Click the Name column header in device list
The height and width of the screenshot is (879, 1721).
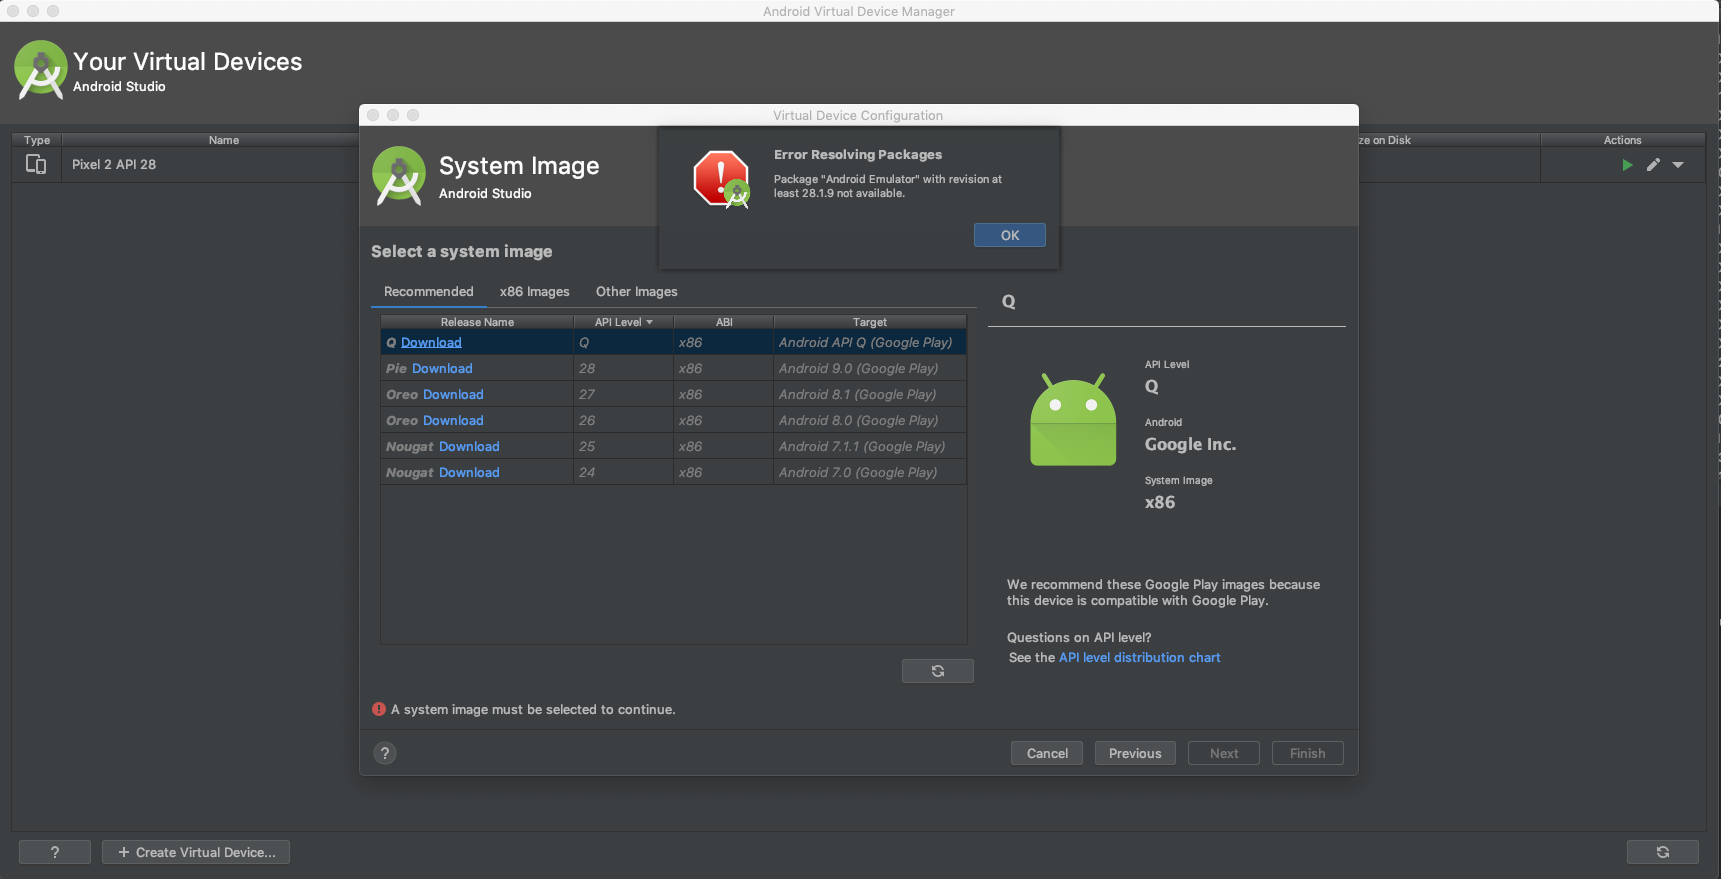(224, 140)
